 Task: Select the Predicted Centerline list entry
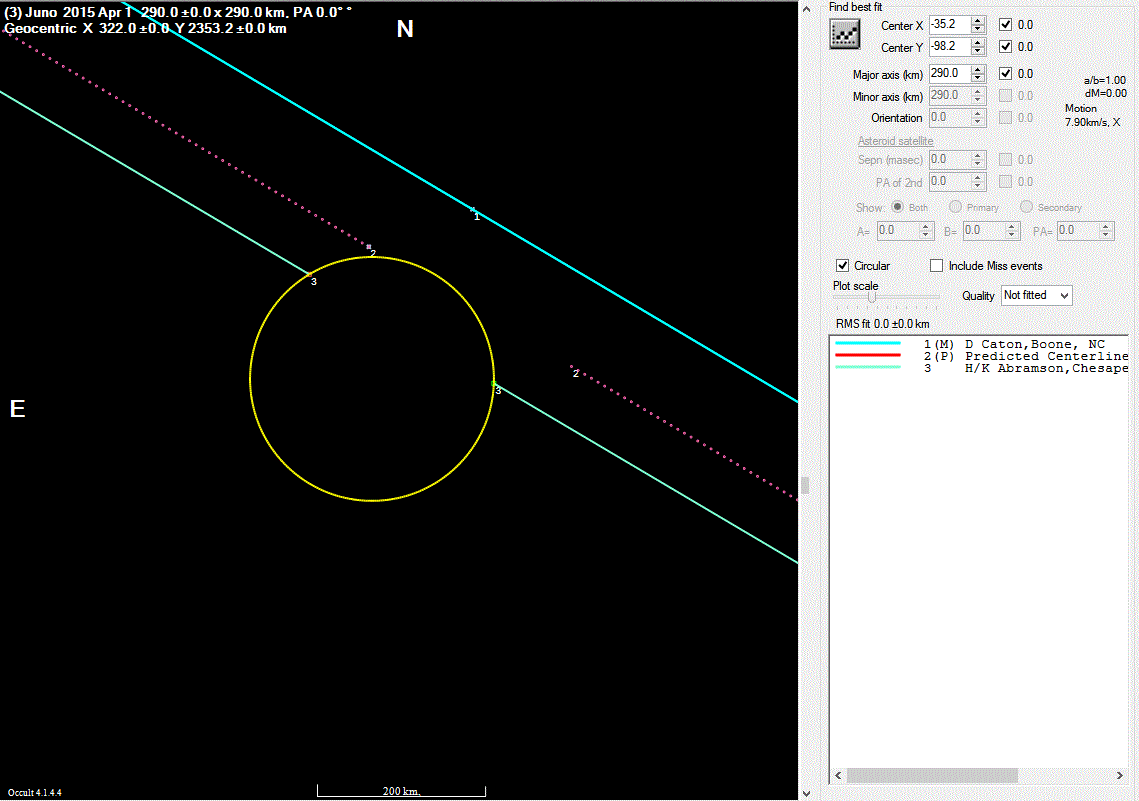[1046, 356]
